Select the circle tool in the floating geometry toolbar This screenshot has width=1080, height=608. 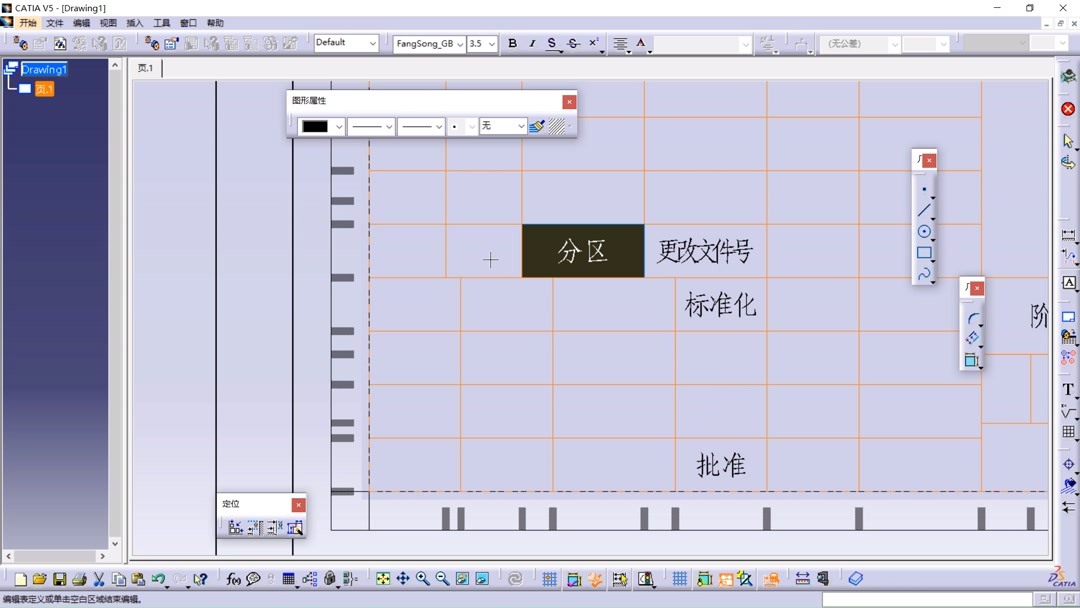click(x=924, y=231)
